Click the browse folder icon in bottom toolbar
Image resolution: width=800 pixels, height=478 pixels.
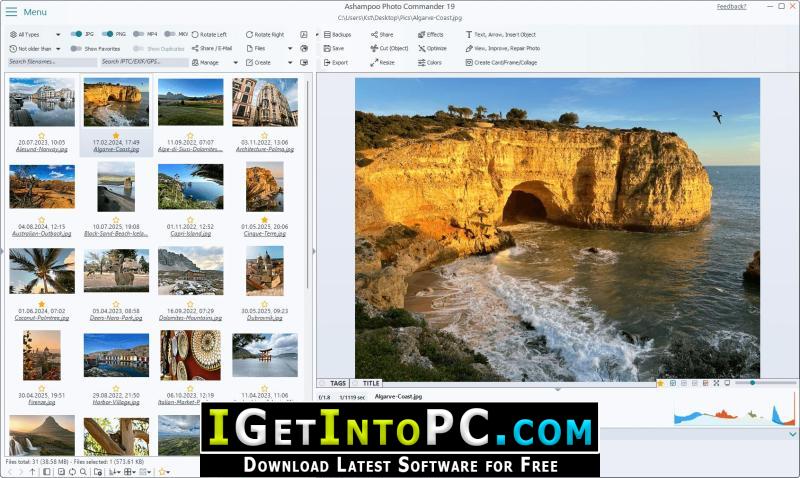98,472
